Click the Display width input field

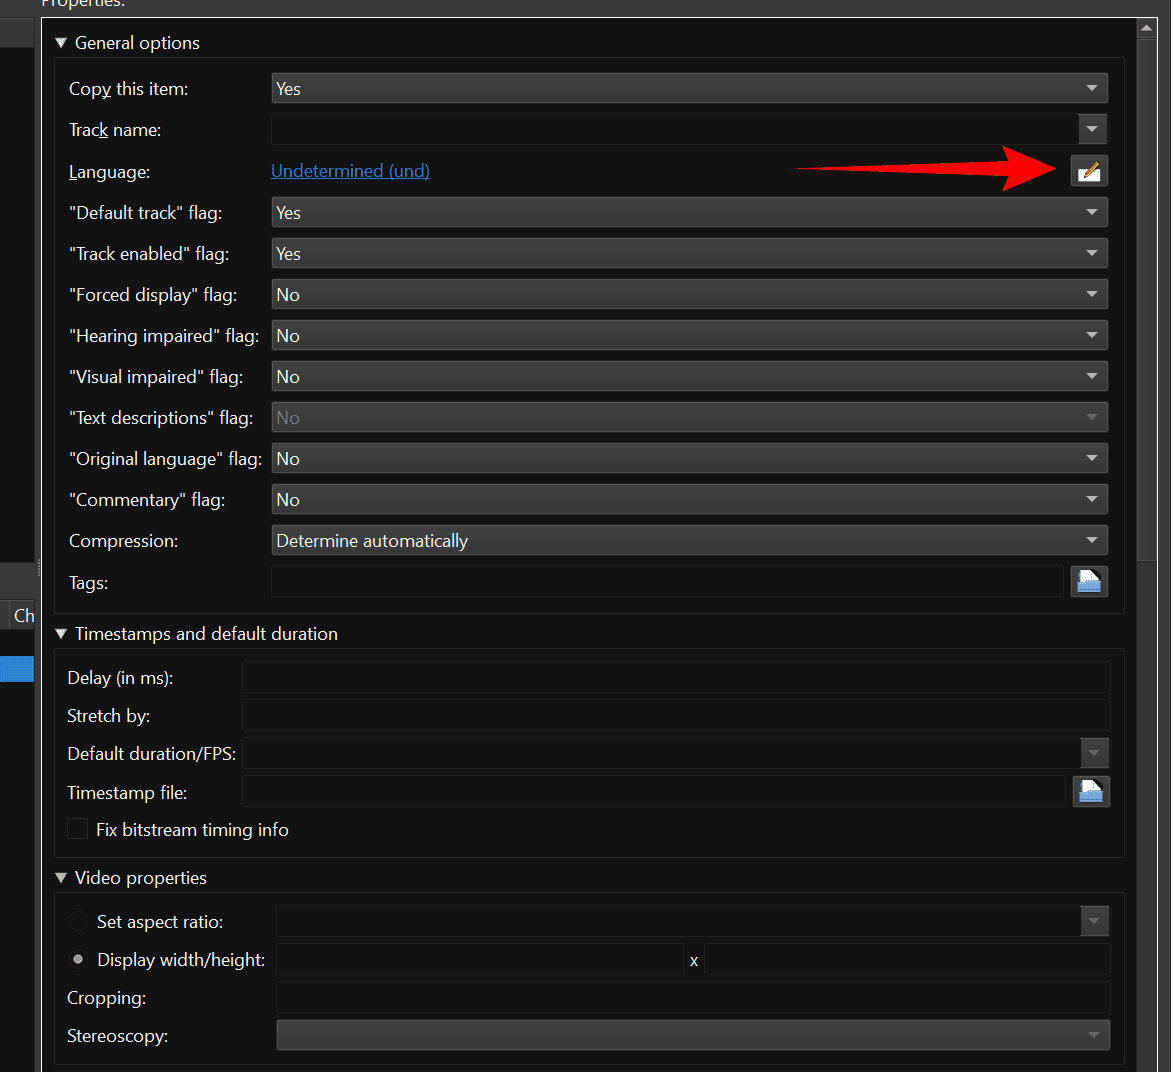tap(479, 959)
